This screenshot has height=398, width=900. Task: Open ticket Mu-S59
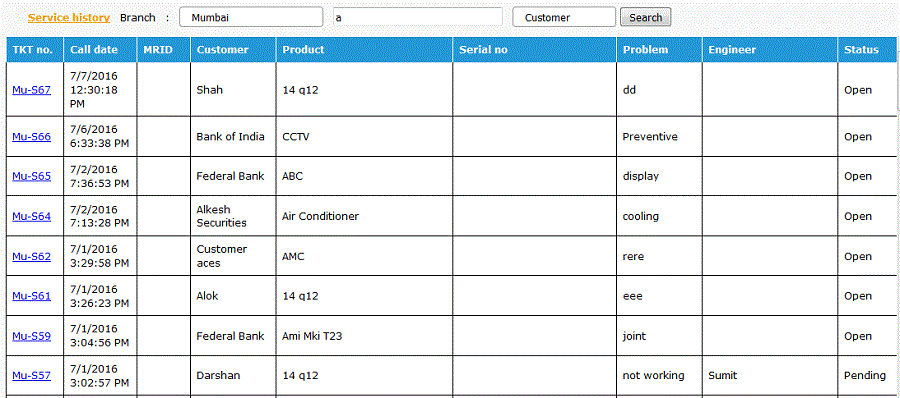tap(32, 336)
